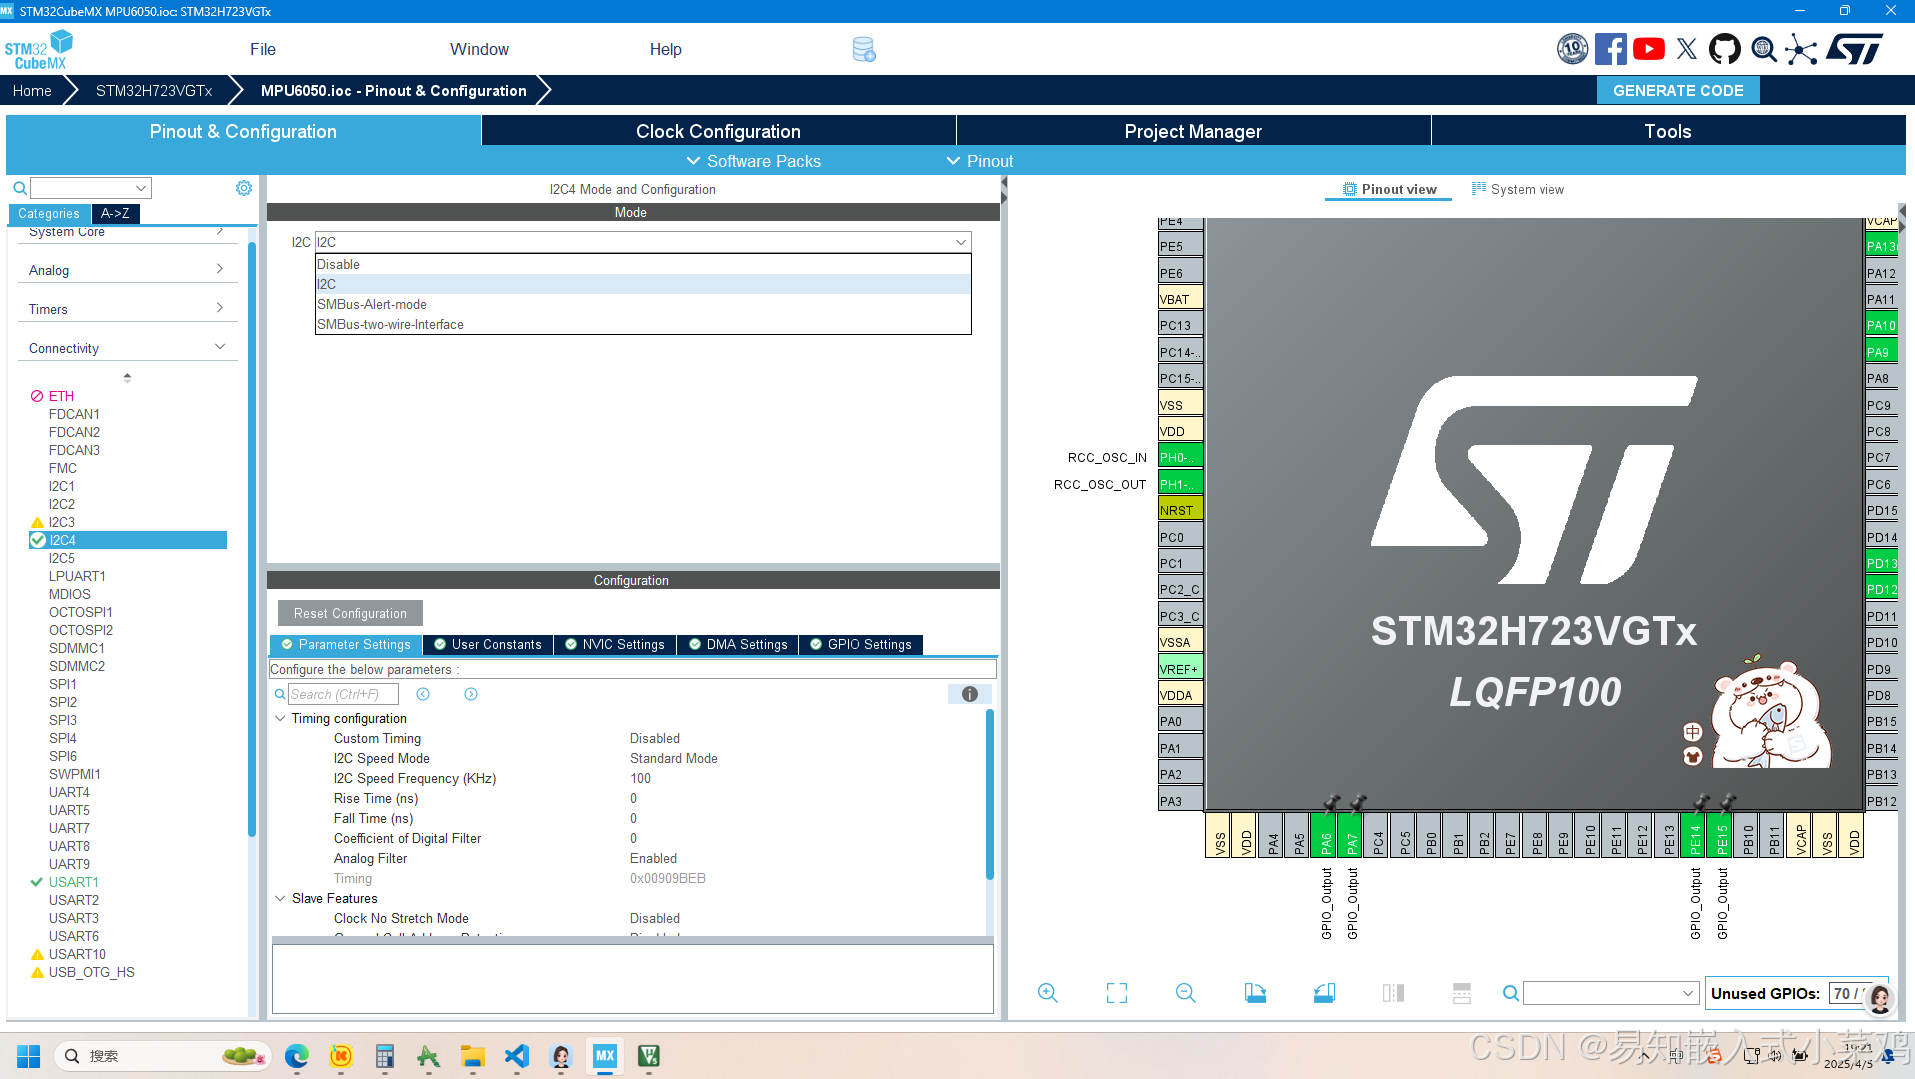Click the fit-to-screen pinout icon

click(1117, 993)
